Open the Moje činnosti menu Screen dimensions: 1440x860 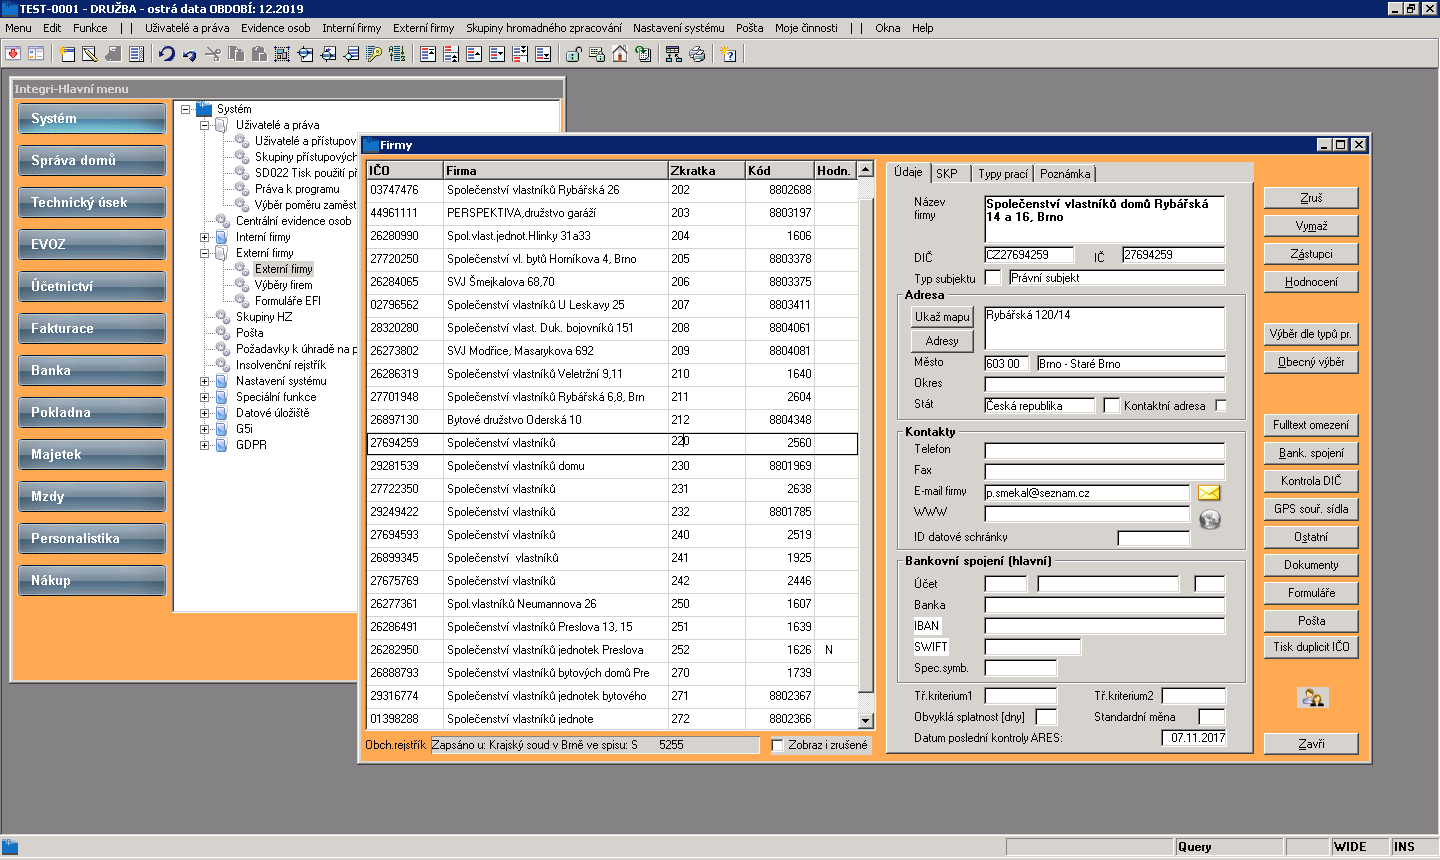pos(806,28)
